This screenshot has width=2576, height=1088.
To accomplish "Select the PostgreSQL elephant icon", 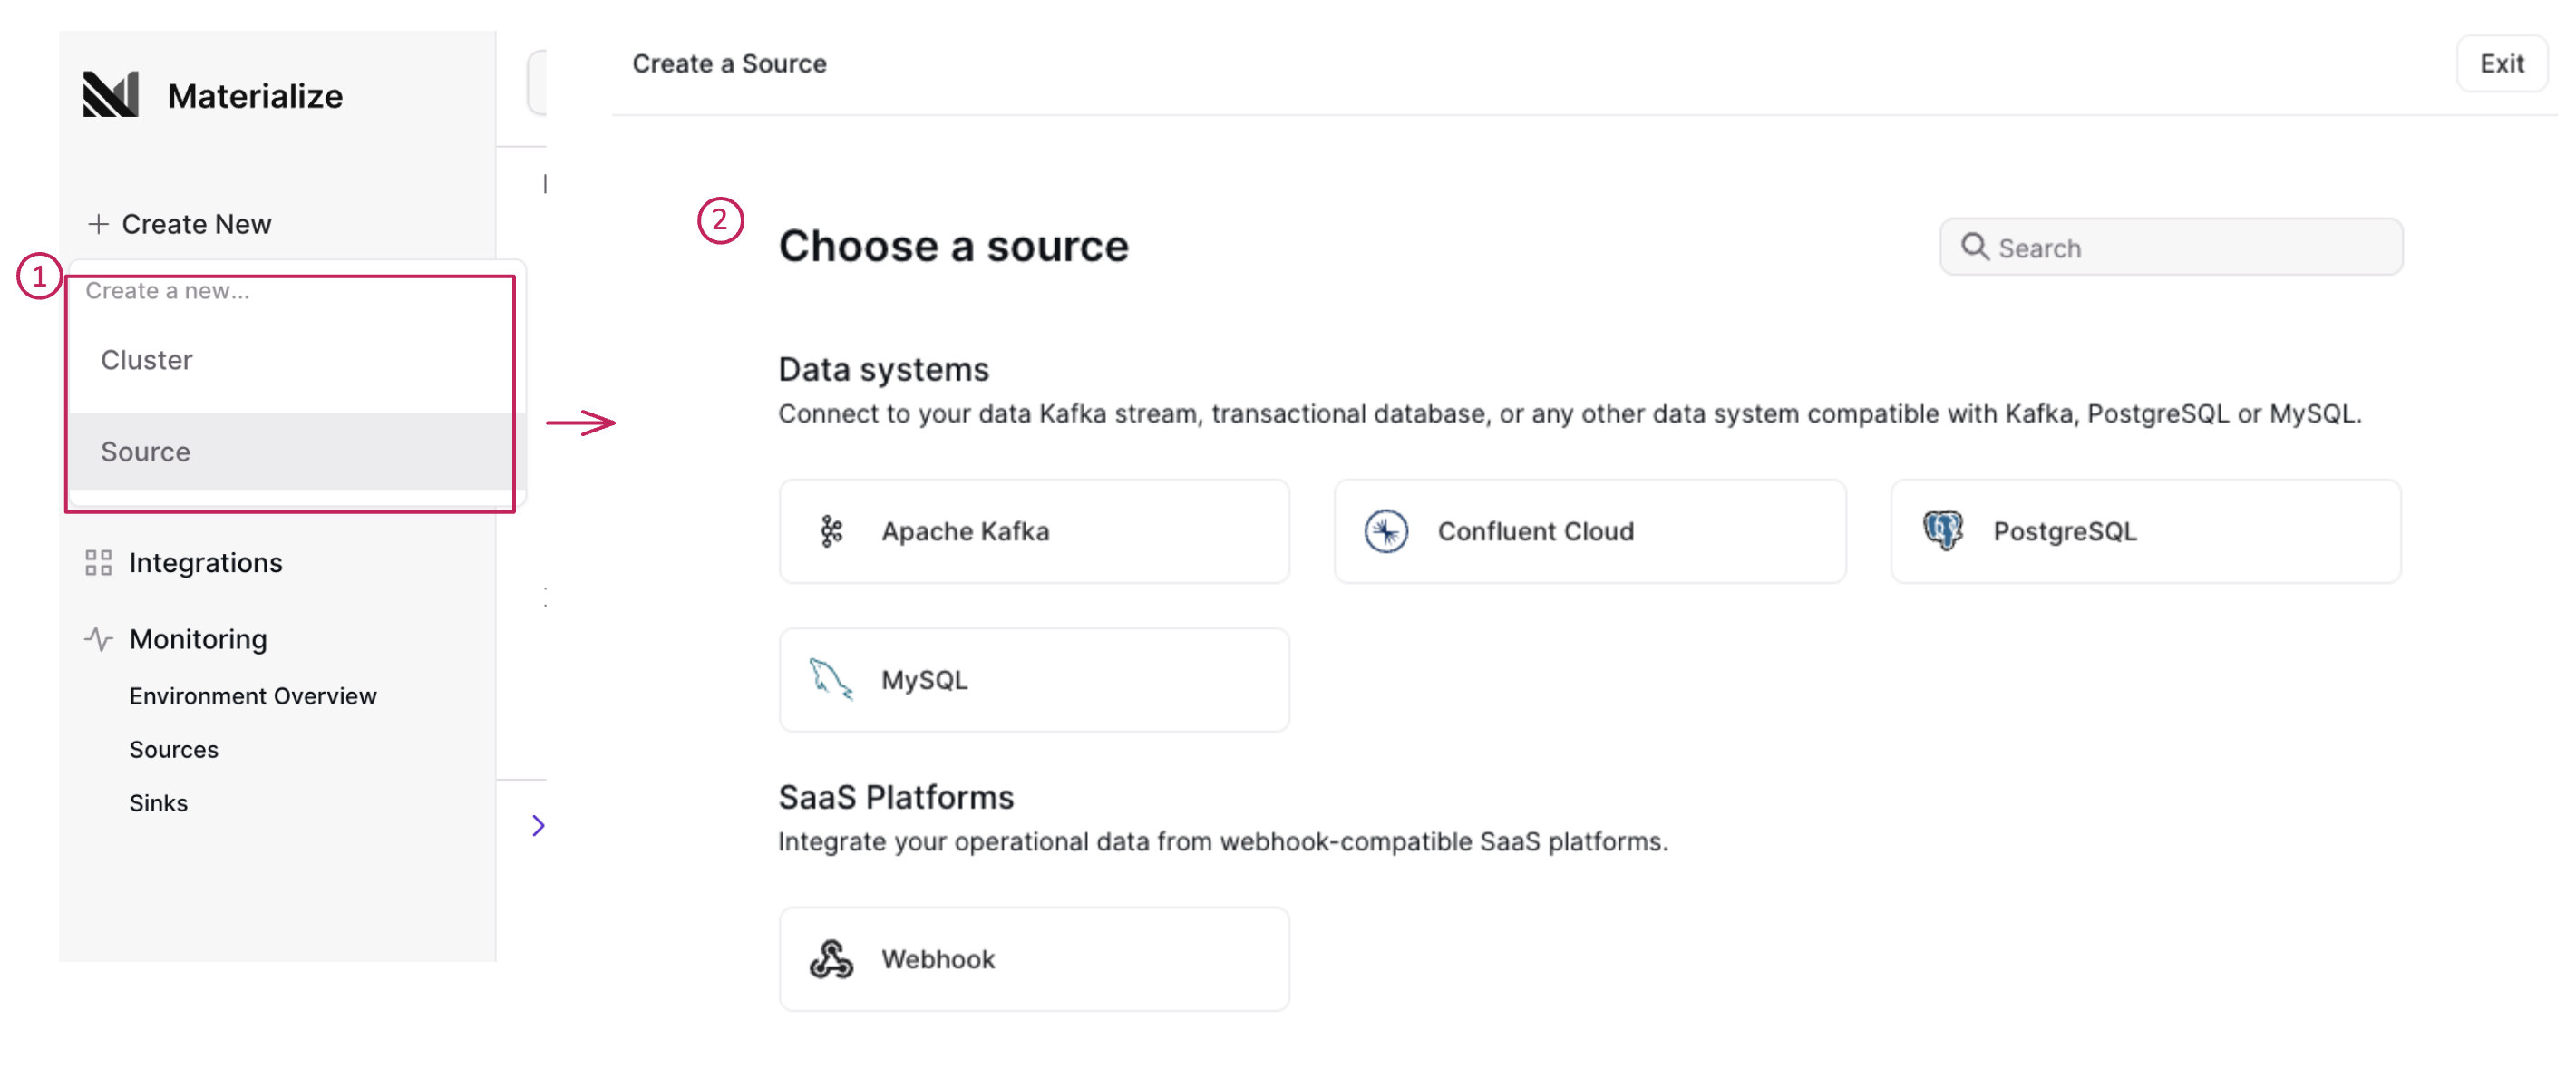I will (1941, 531).
